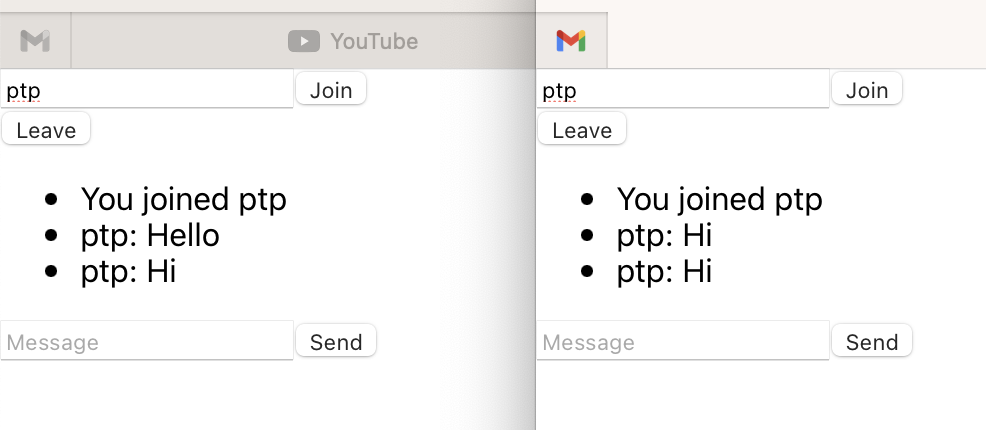Click 'You joined ptp' in the colored Gmail window
The image size is (986, 430).
tap(719, 199)
